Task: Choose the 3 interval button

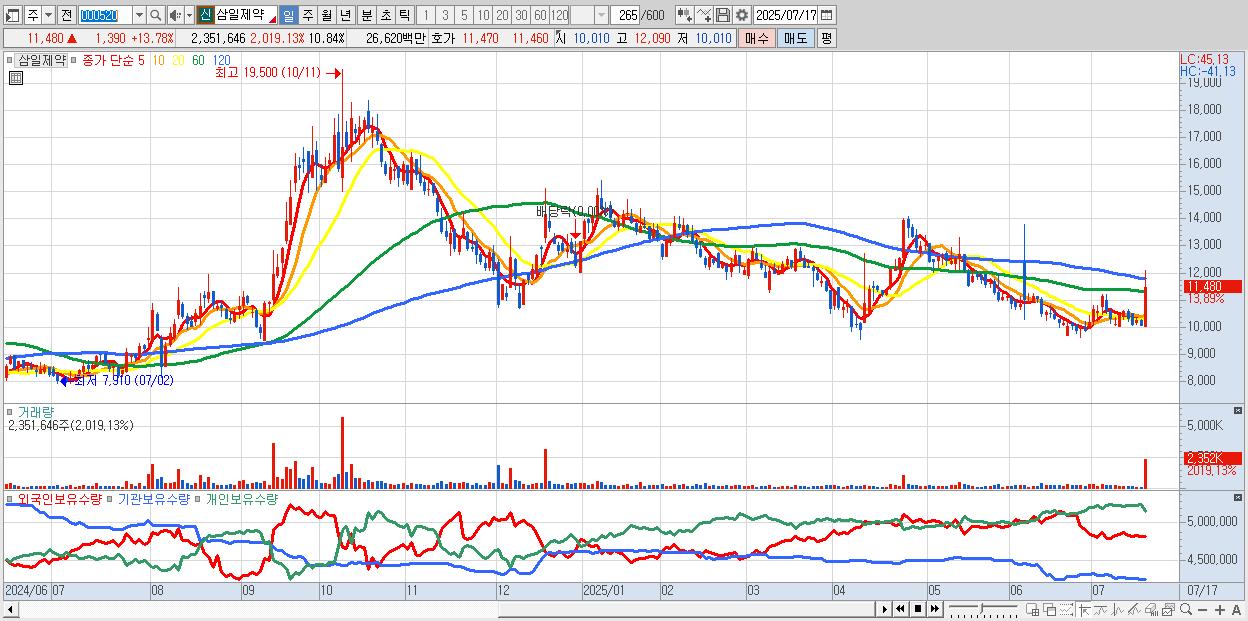Action: 445,15
